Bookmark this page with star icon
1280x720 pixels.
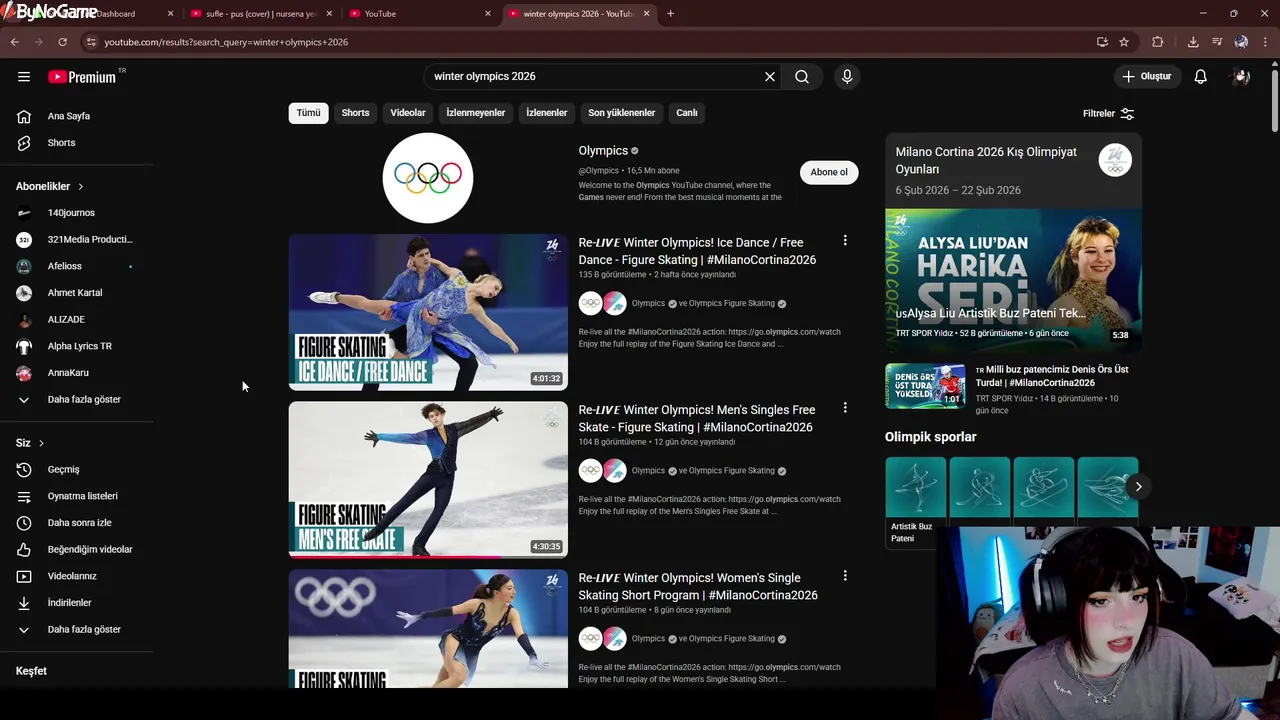pyautogui.click(x=1124, y=42)
